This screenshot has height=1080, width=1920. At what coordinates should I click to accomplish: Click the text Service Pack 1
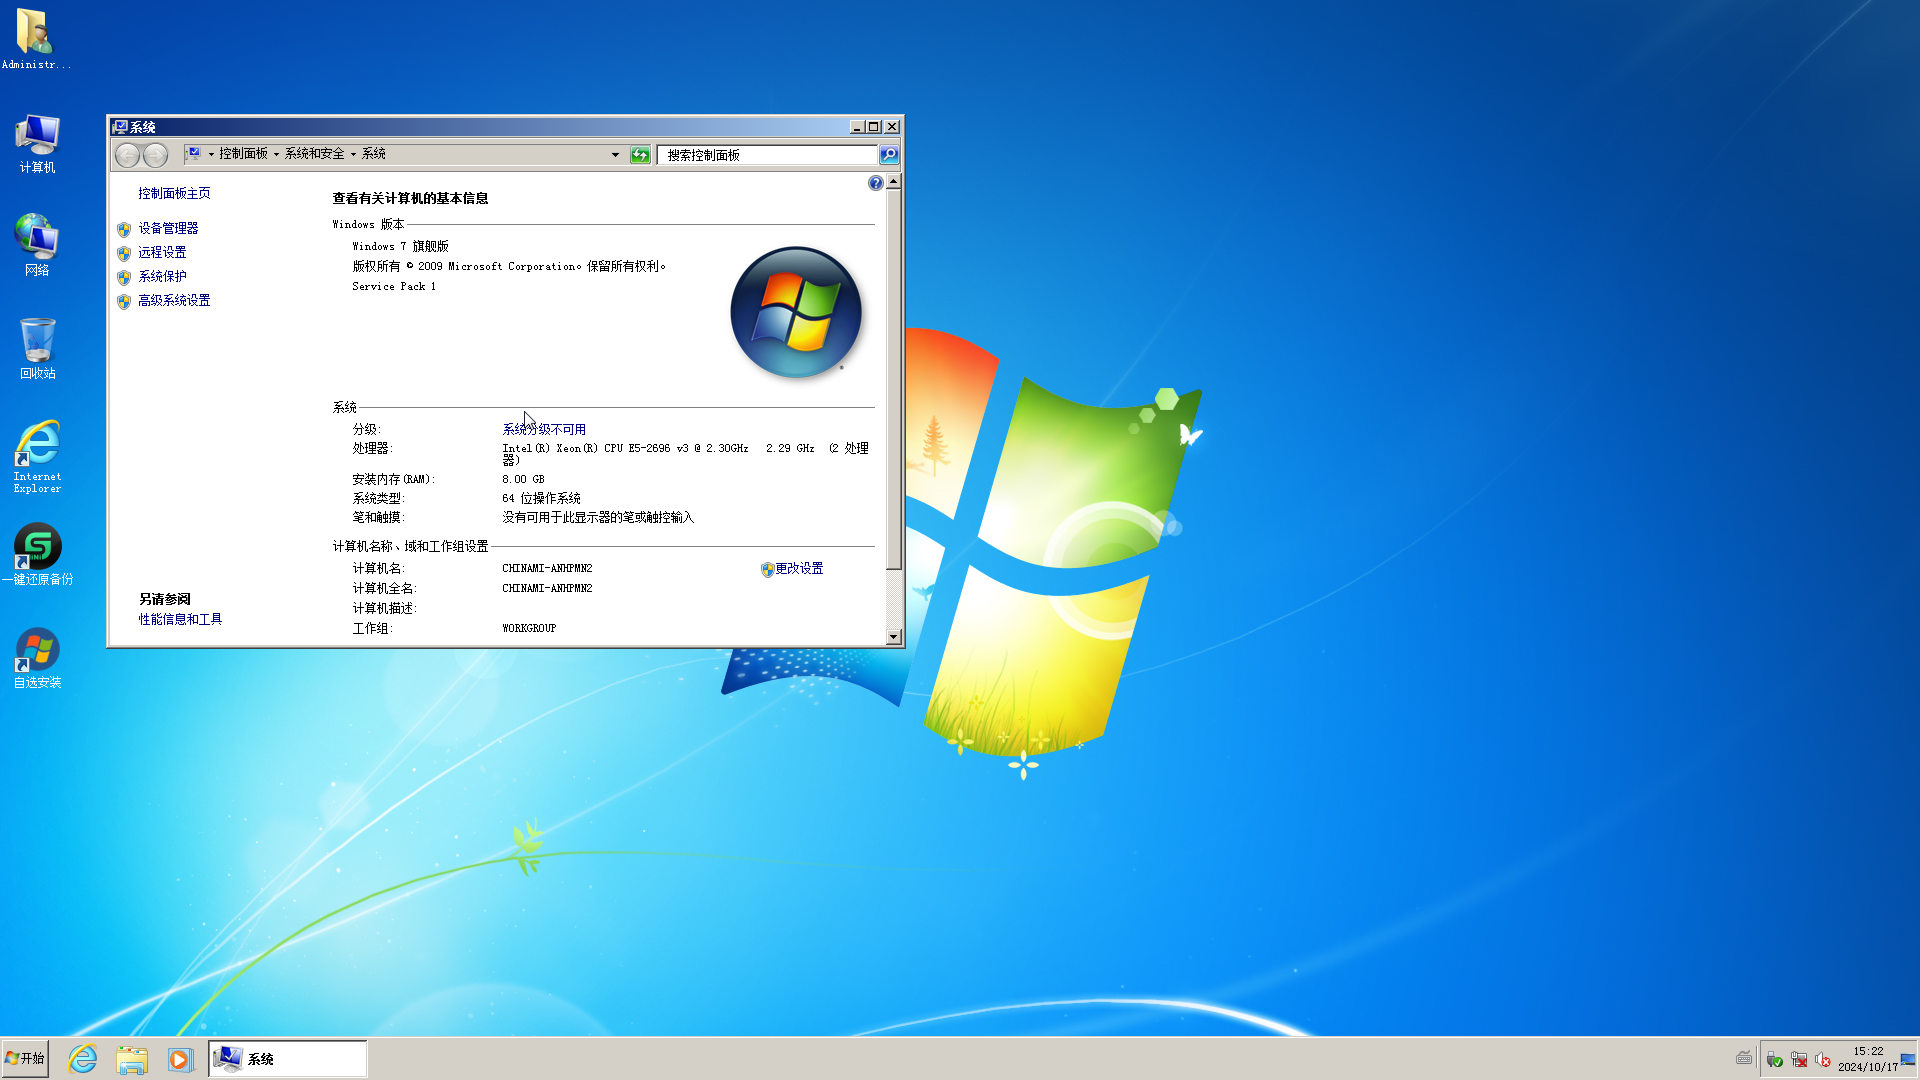pos(394,286)
